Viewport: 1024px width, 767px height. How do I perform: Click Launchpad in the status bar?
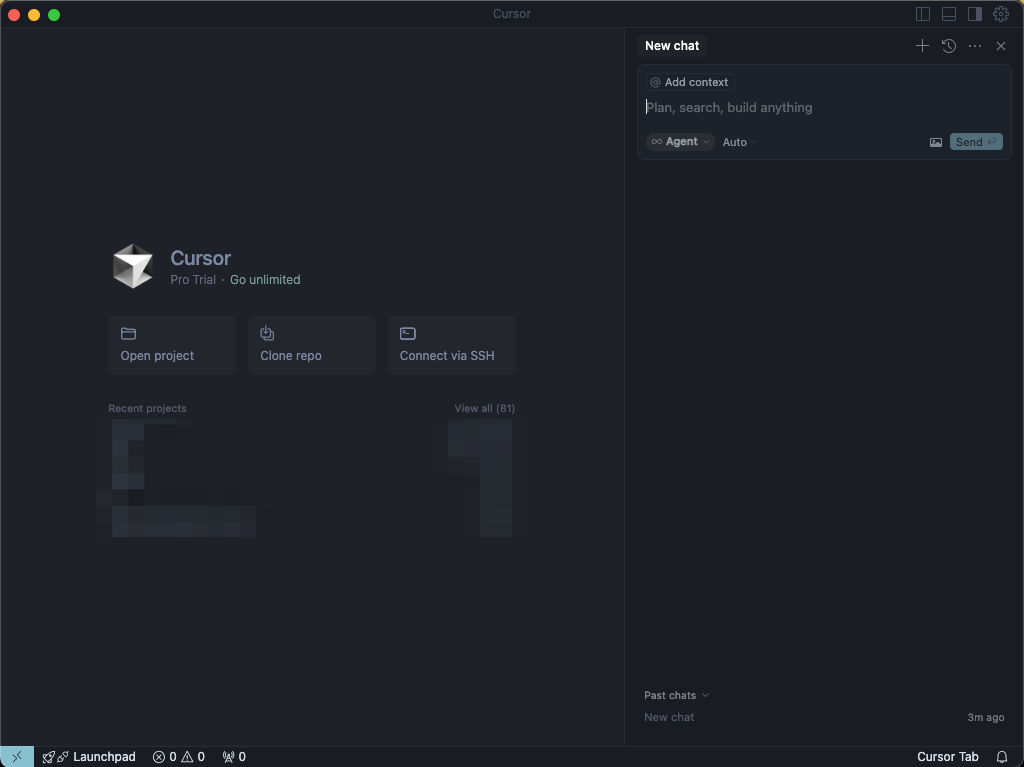[89, 757]
